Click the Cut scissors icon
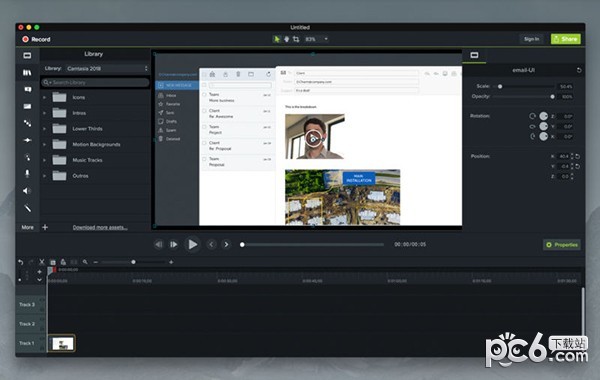600x380 pixels. pyautogui.click(x=42, y=262)
